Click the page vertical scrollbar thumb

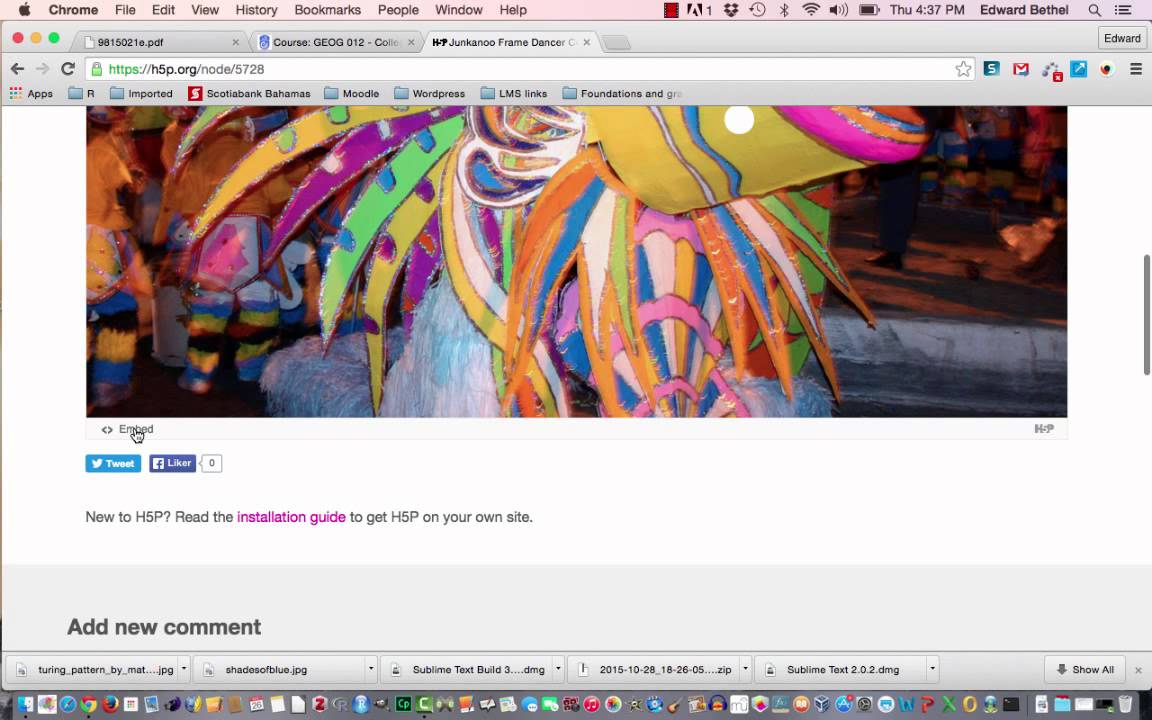click(1146, 314)
